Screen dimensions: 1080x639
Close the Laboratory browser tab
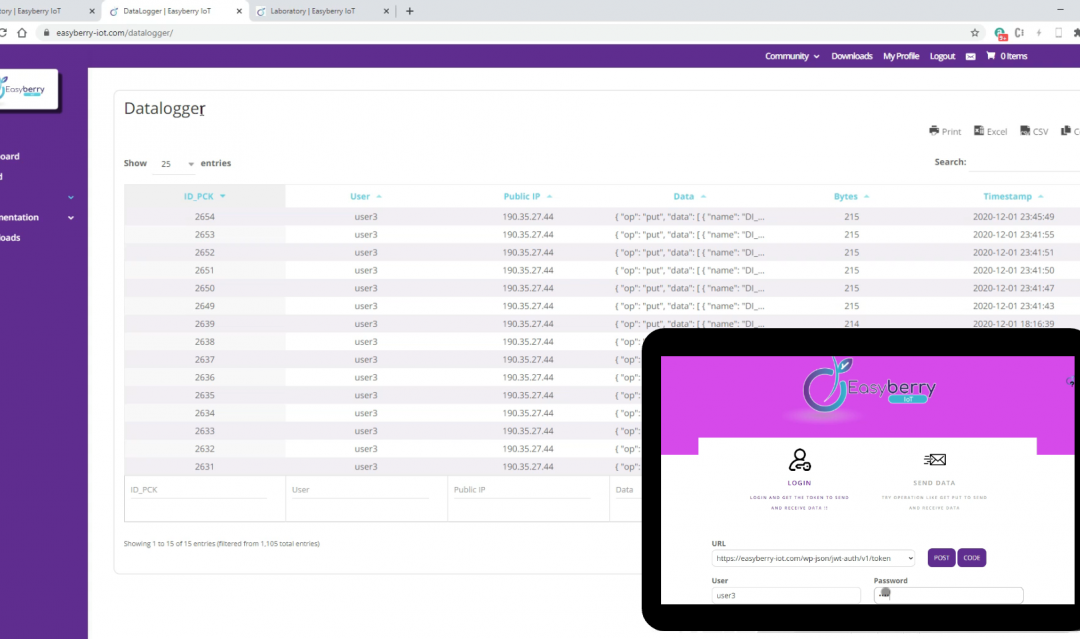point(386,11)
